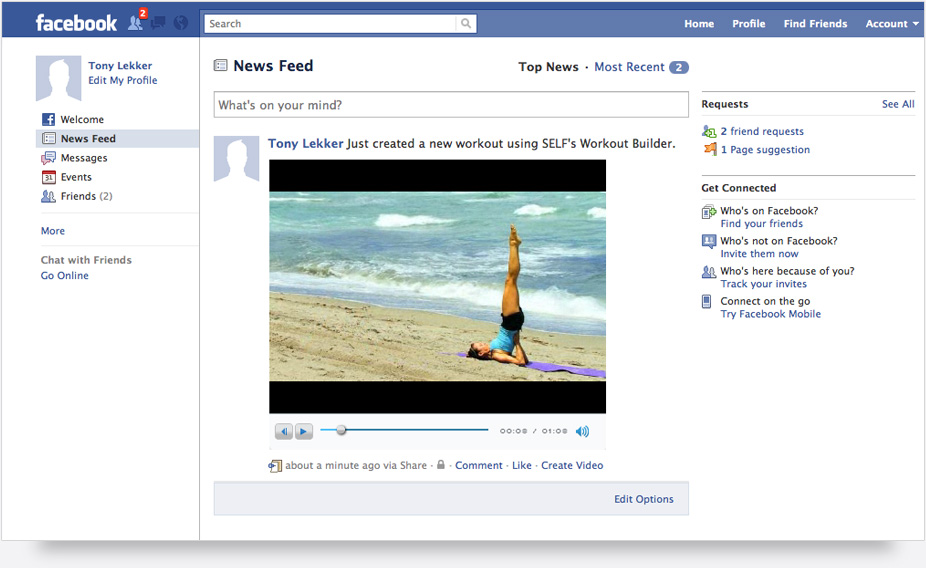Expand More in the left sidebar
Viewport: 926px width, 568px height.
[x=53, y=231]
